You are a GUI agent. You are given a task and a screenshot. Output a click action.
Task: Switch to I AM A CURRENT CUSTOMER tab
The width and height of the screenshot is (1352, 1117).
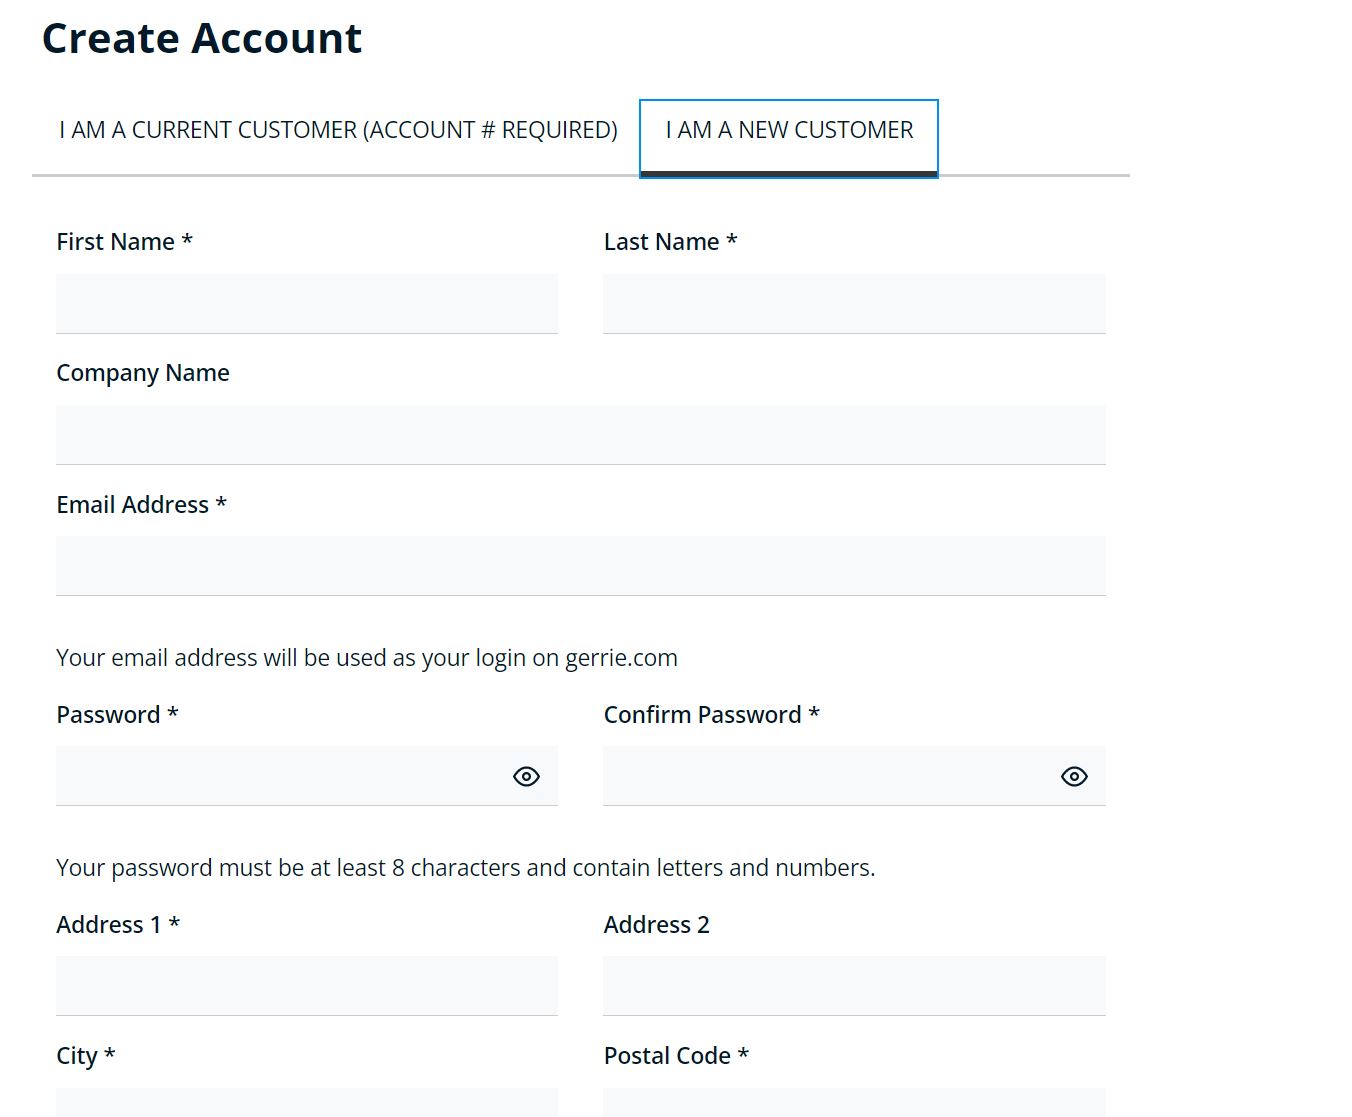point(338,130)
